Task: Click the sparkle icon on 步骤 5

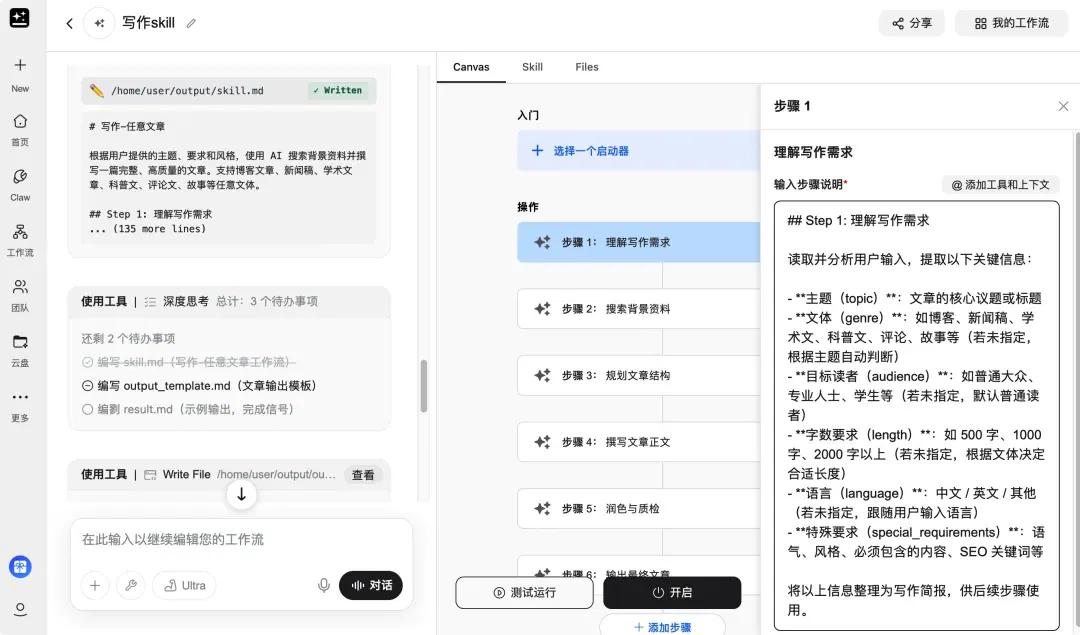Action: coord(542,508)
